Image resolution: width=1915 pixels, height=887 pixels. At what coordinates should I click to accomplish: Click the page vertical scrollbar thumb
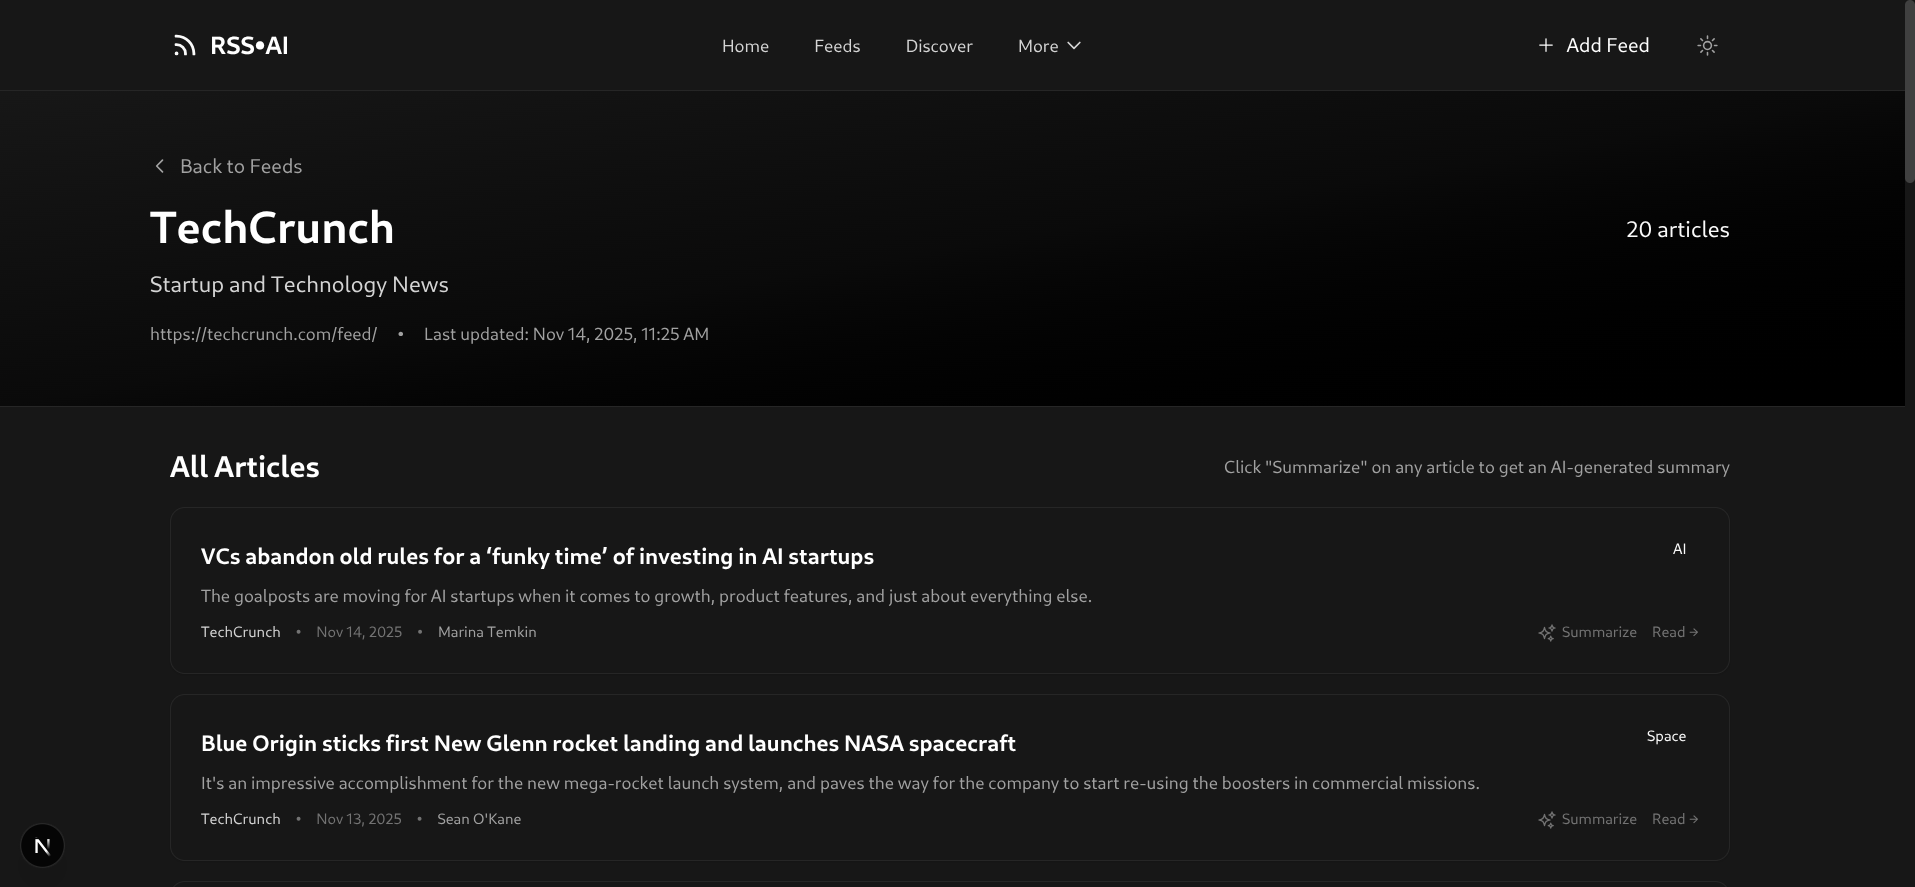point(1909,91)
